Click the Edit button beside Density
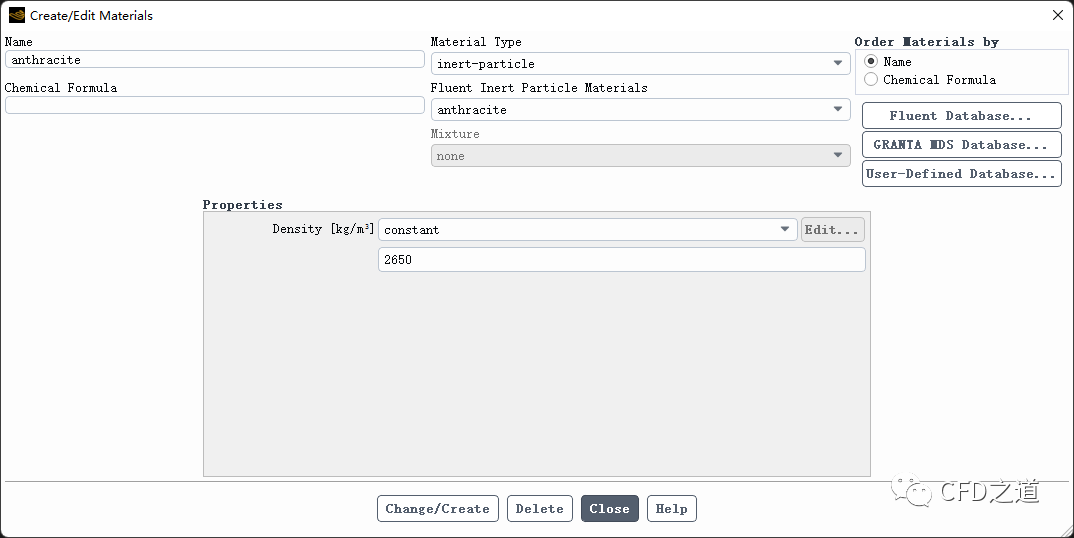 pos(832,230)
